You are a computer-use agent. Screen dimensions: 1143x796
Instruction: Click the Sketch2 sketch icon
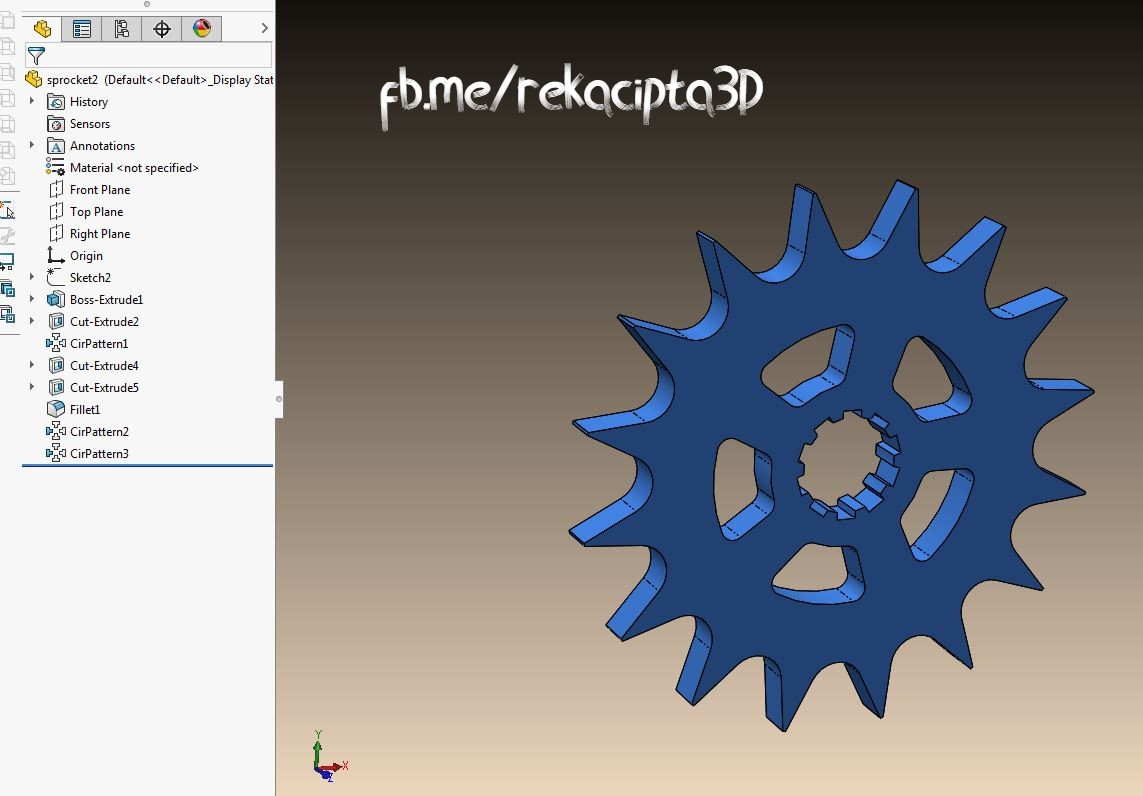coord(55,277)
